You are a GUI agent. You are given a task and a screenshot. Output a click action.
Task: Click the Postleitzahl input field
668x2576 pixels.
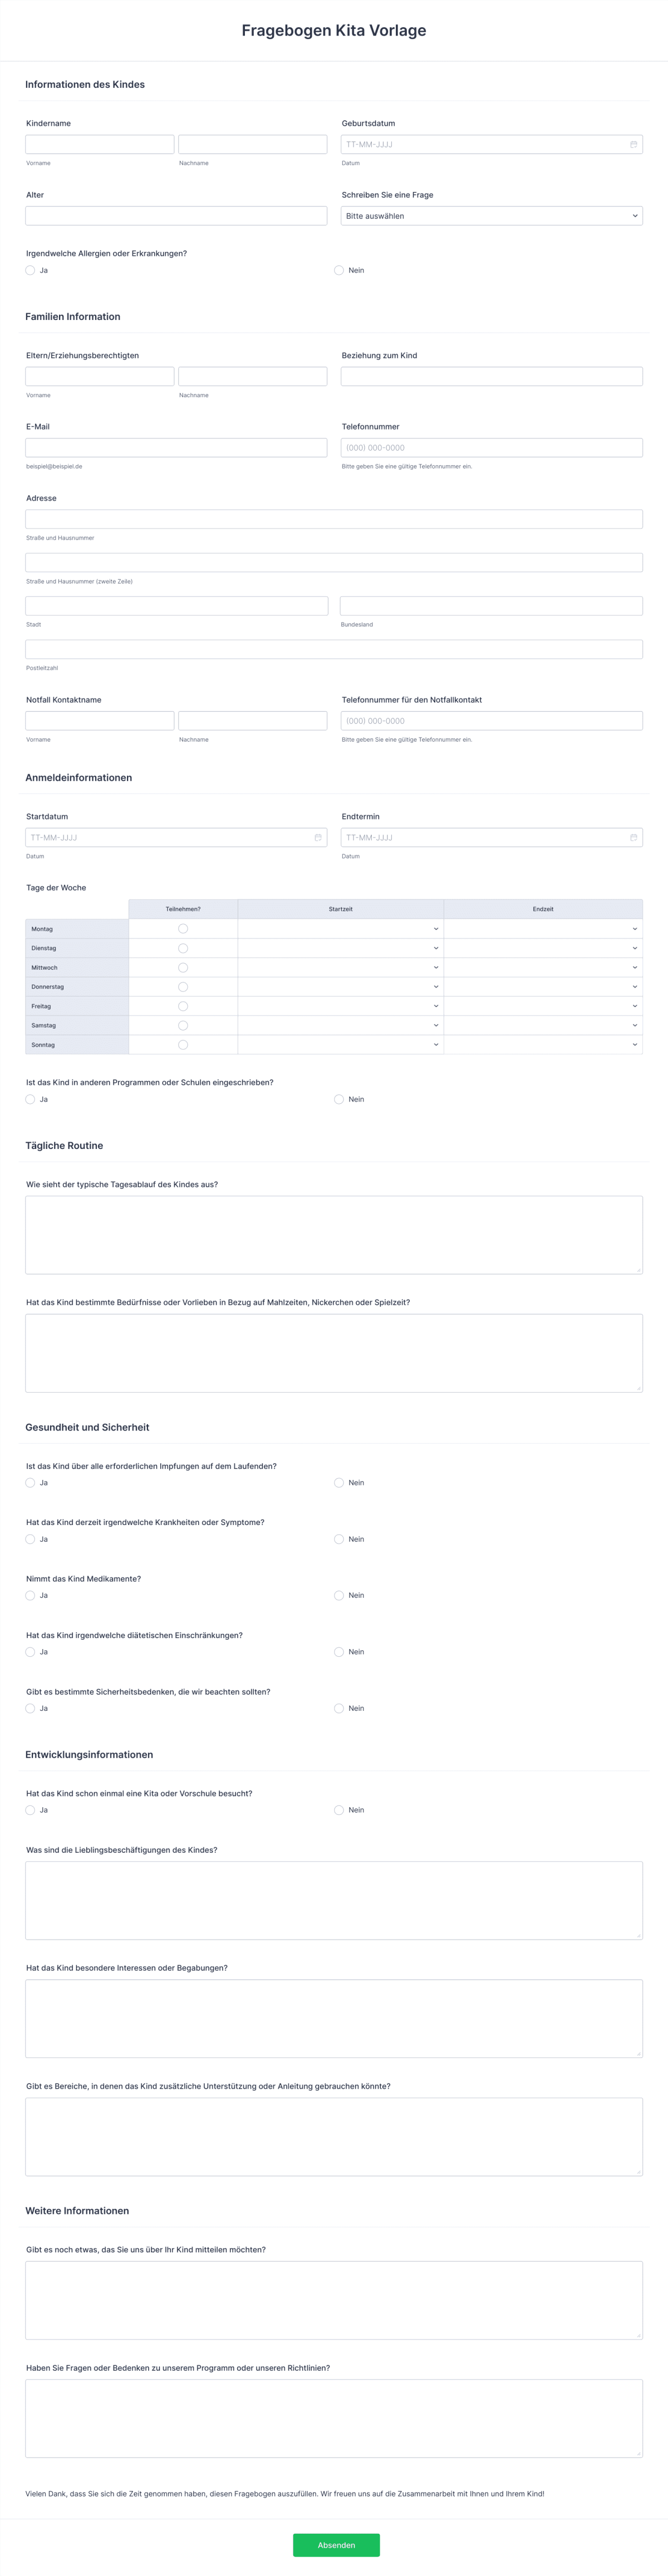pyautogui.click(x=334, y=648)
